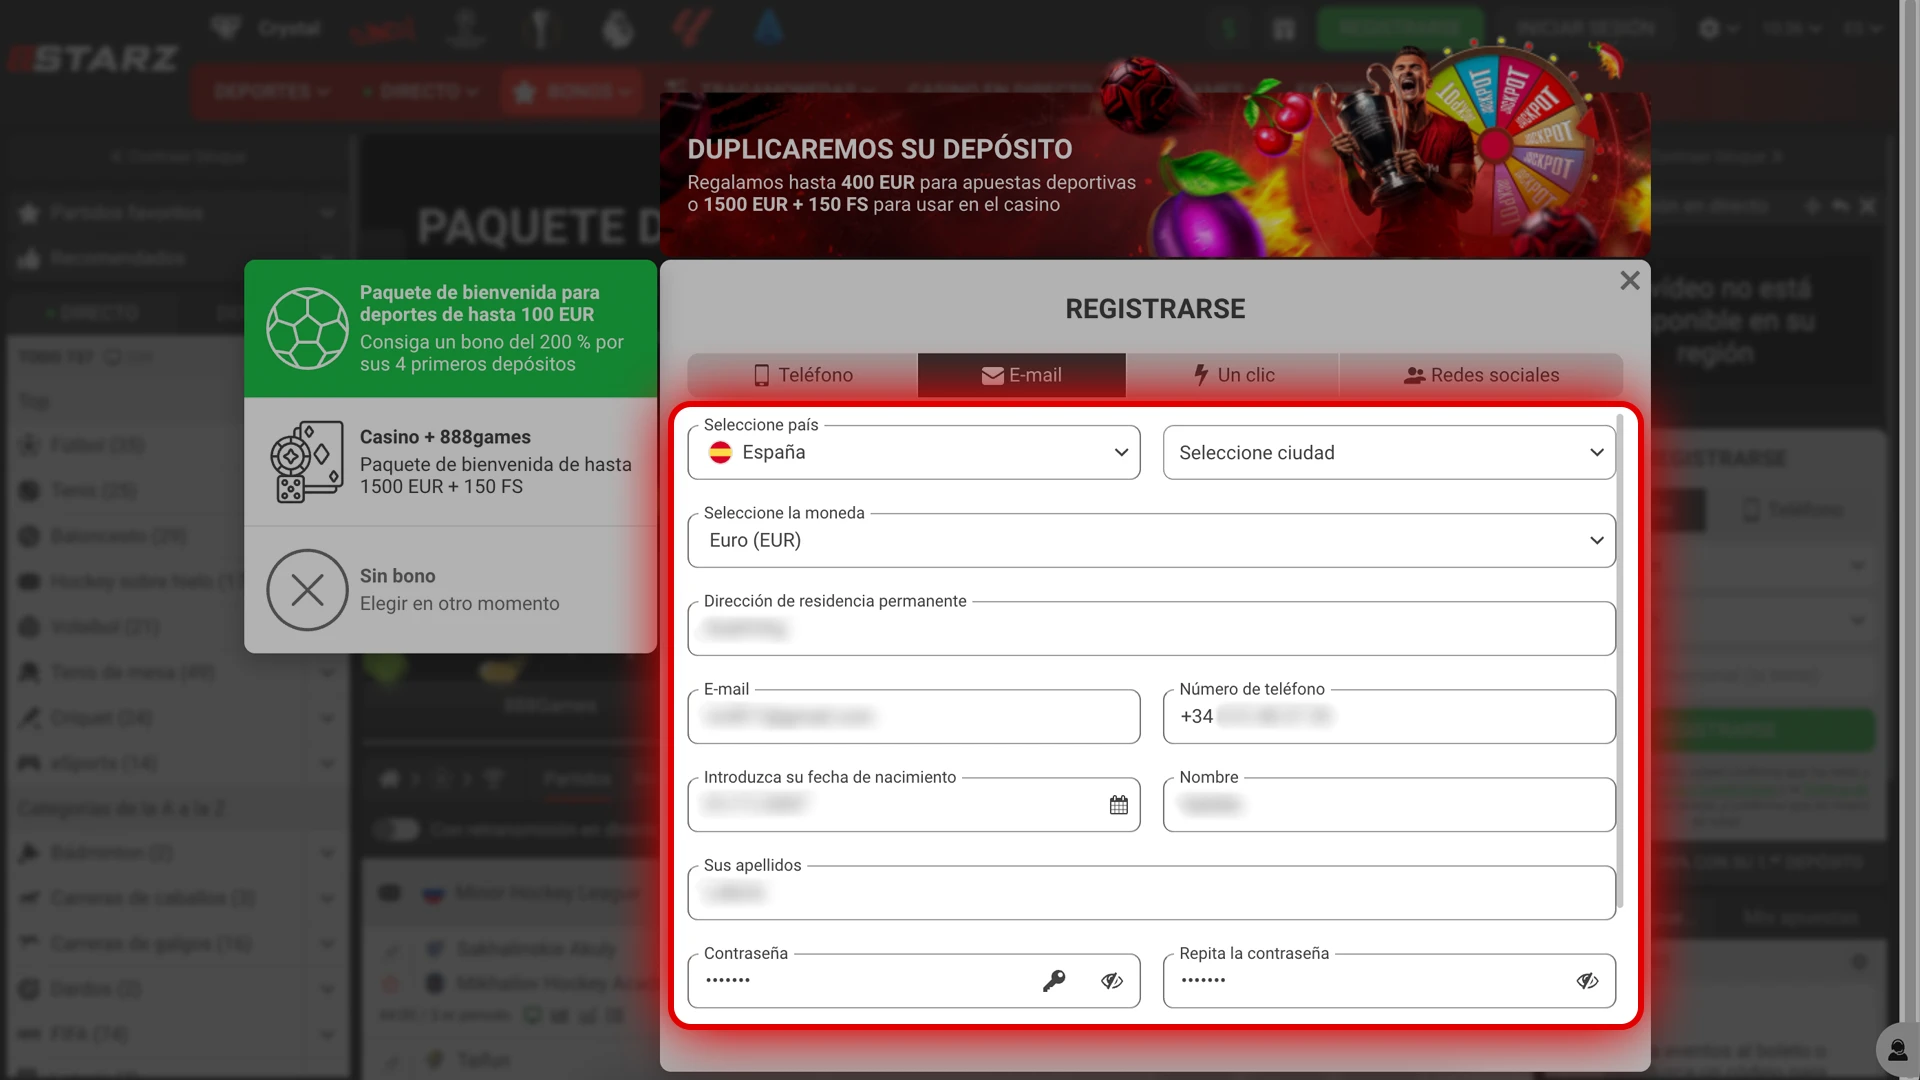Image resolution: width=1920 pixels, height=1080 pixels.
Task: Choose the Casino + 888games welcome package
Action: click(450, 461)
